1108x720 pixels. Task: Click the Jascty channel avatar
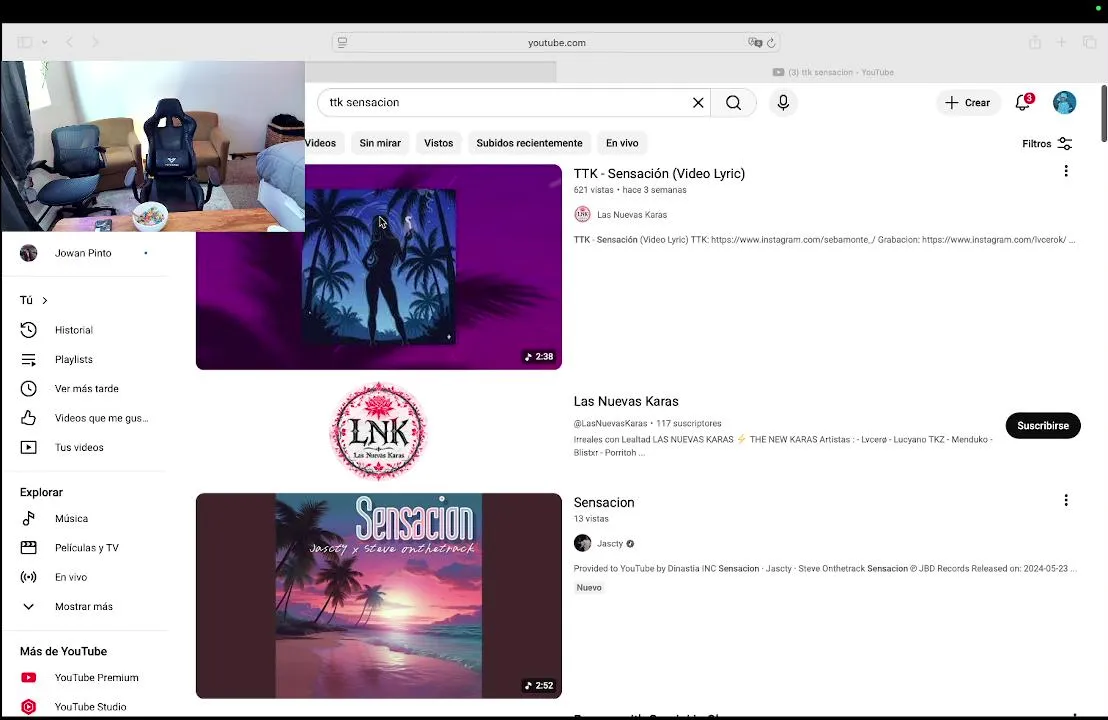tap(582, 543)
